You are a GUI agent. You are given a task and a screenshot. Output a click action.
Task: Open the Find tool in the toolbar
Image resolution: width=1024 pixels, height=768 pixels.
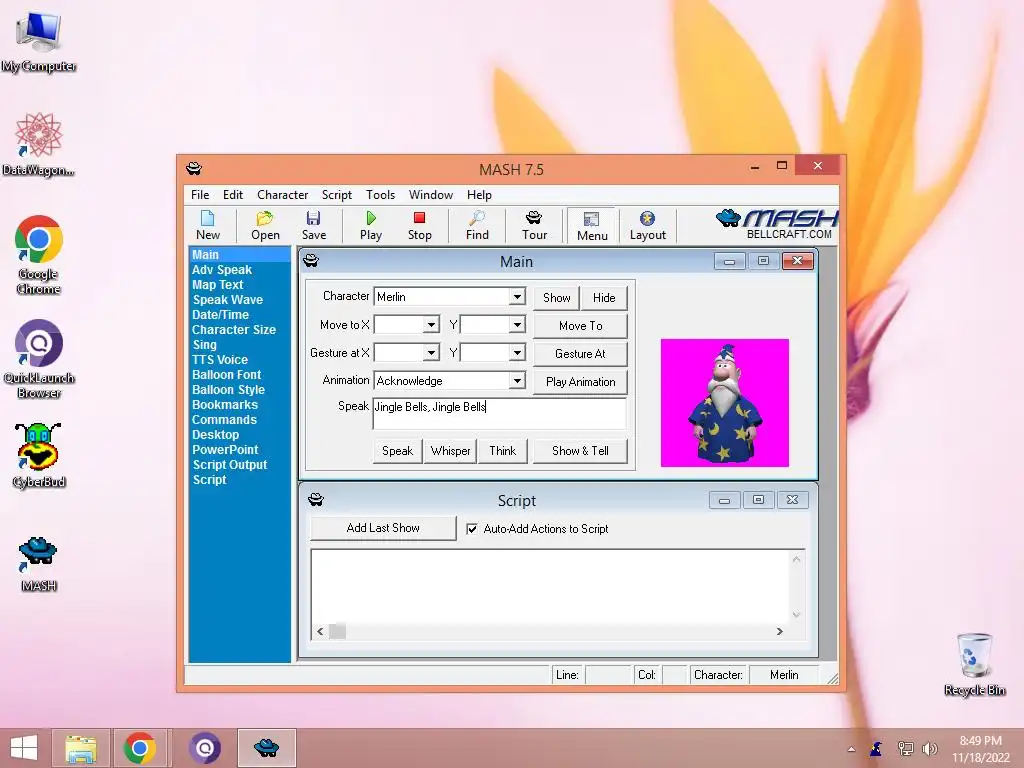pos(477,225)
